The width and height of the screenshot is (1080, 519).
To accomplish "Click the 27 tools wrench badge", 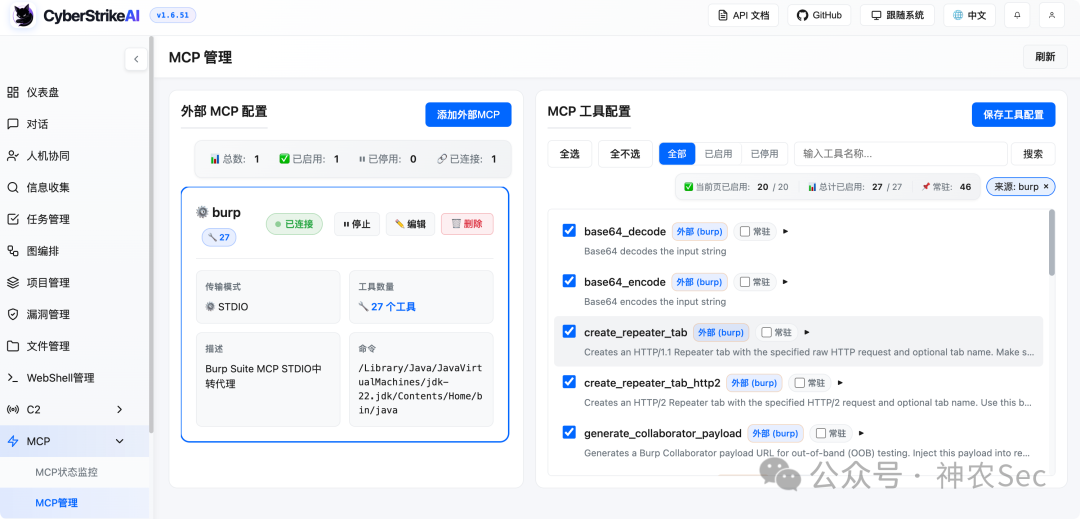I will (x=219, y=237).
